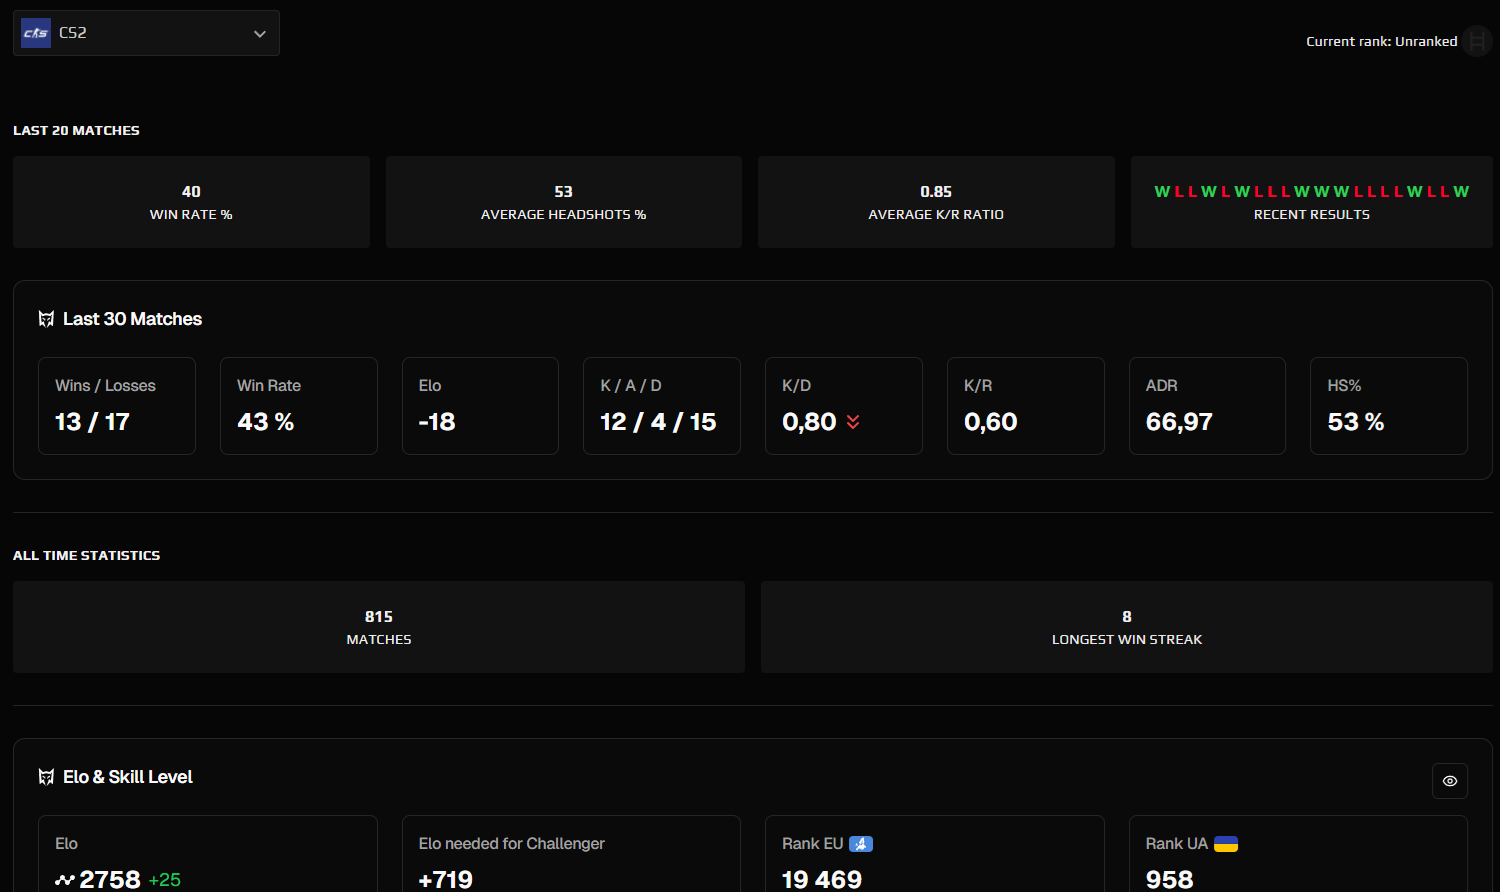Click the red downward arrows beside K/D

coord(852,422)
